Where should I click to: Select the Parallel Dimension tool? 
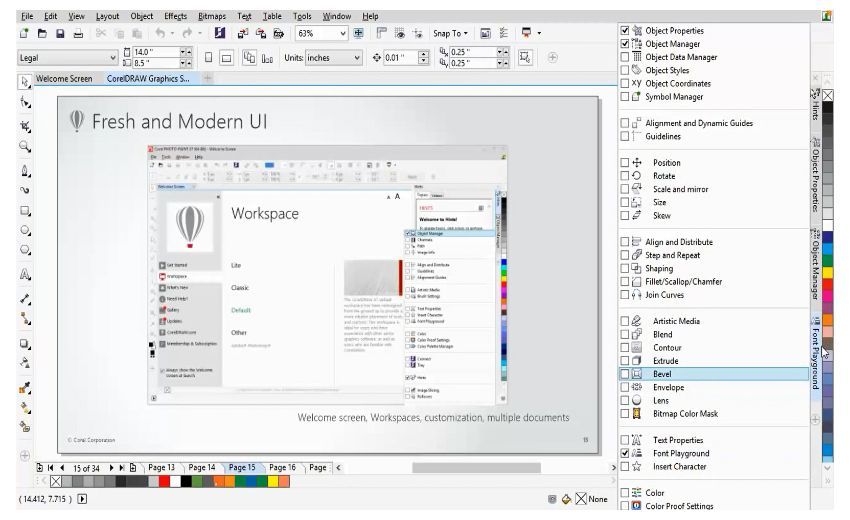[x=25, y=299]
